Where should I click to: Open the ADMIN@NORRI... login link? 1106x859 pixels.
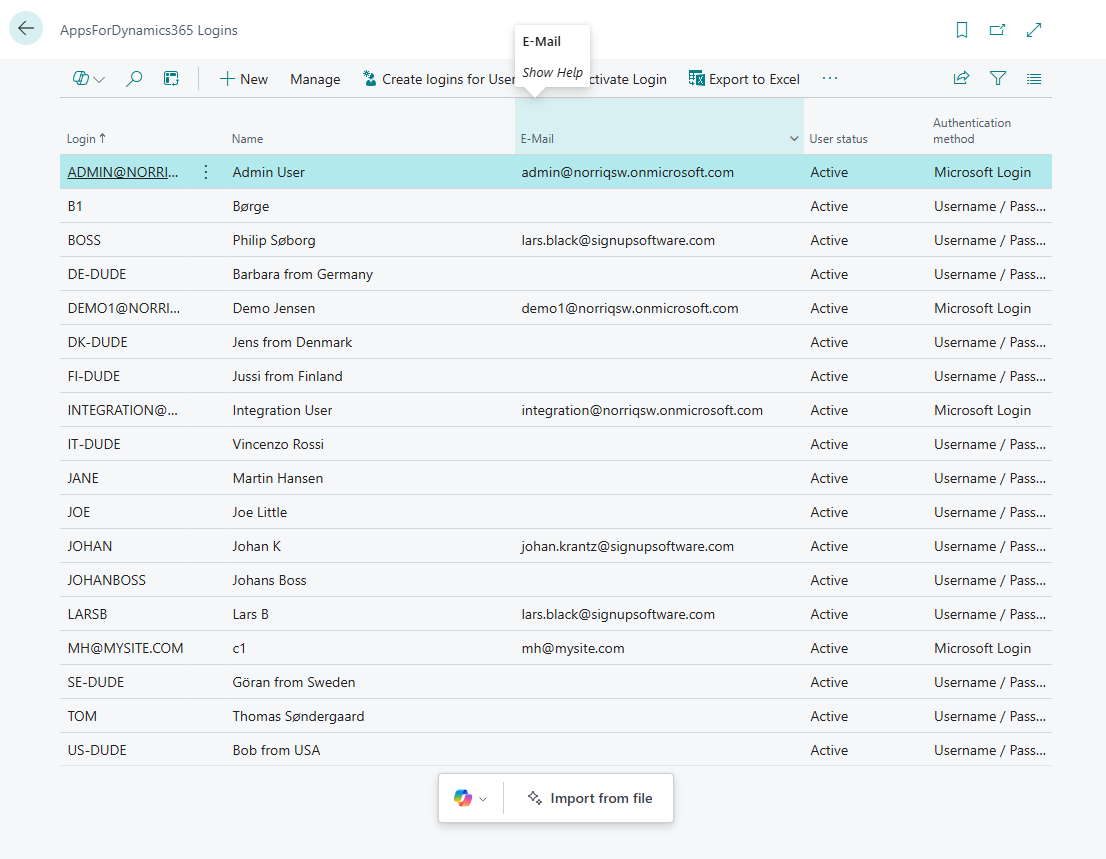pyautogui.click(x=123, y=172)
